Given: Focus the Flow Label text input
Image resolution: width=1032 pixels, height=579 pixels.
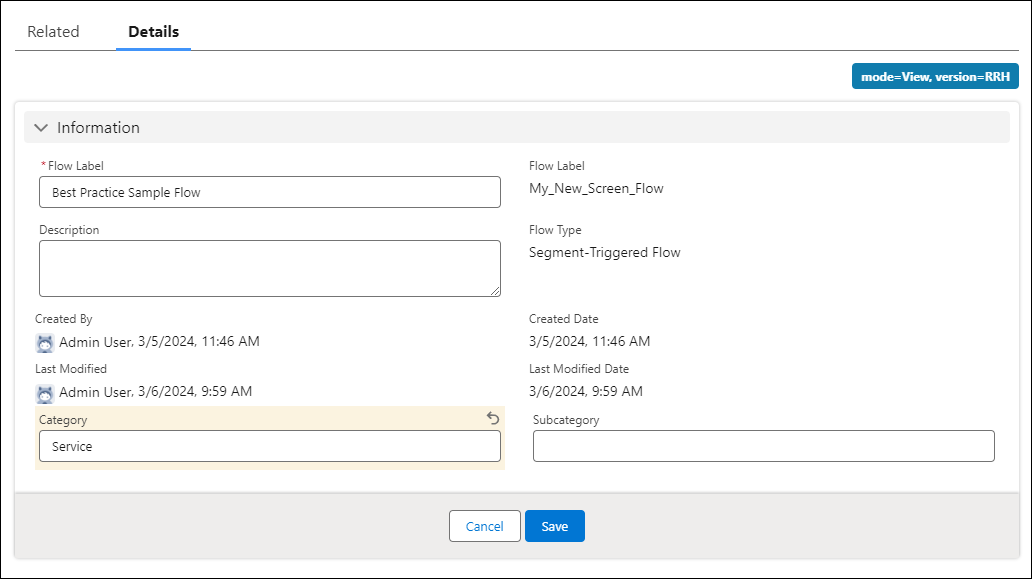Looking at the screenshot, I should 270,192.
